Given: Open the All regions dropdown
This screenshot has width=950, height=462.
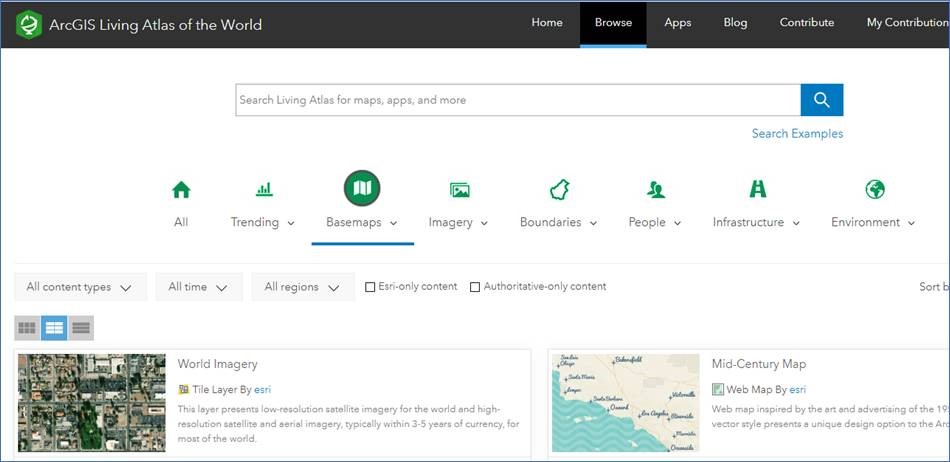Looking at the screenshot, I should coord(303,287).
